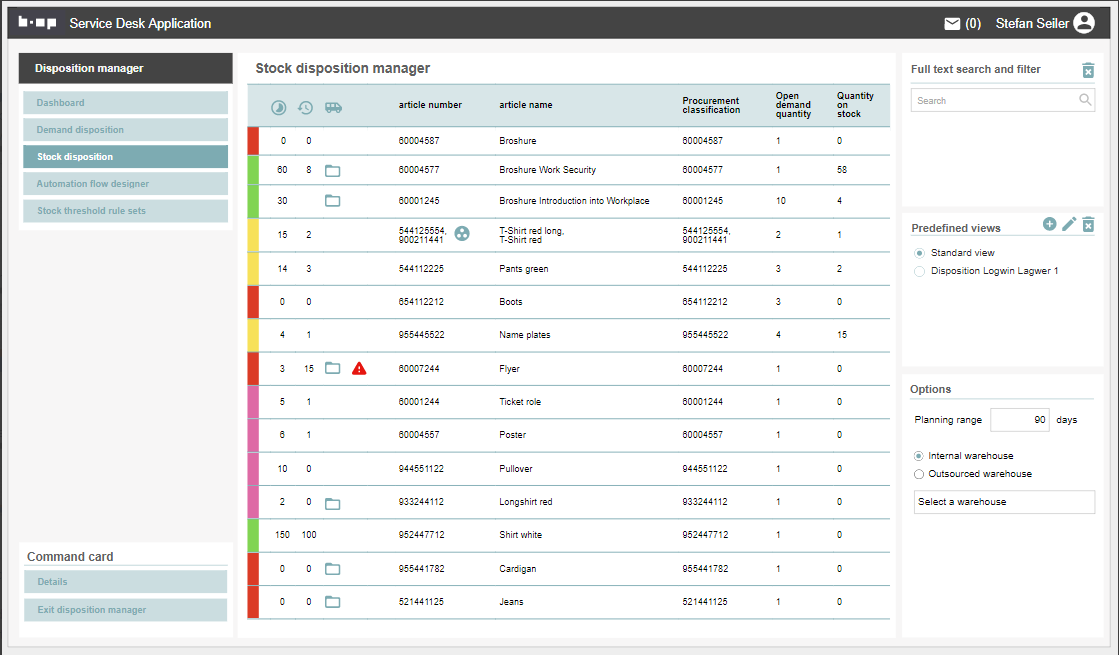Open folder icon in Broshure Work Security row

click(x=333, y=171)
